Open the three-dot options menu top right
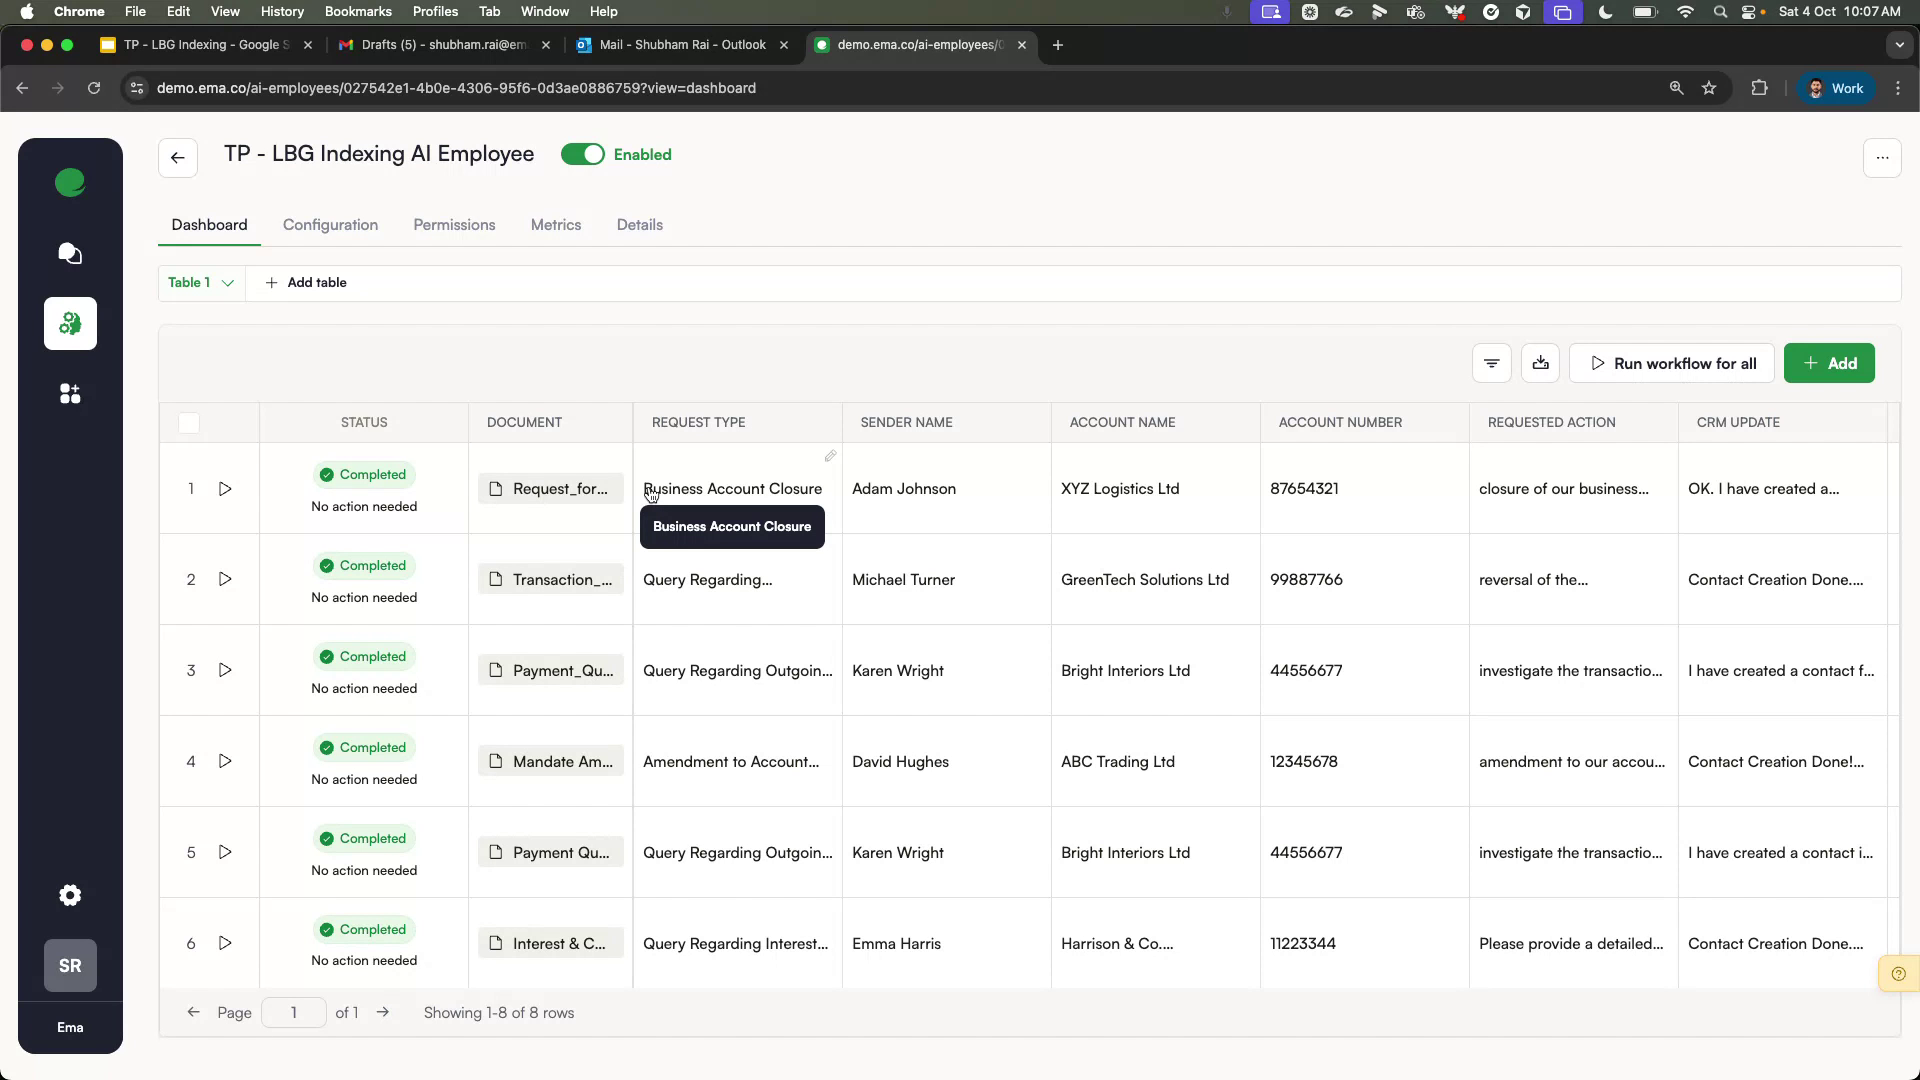Screen dimensions: 1920x1080 (x=1883, y=157)
